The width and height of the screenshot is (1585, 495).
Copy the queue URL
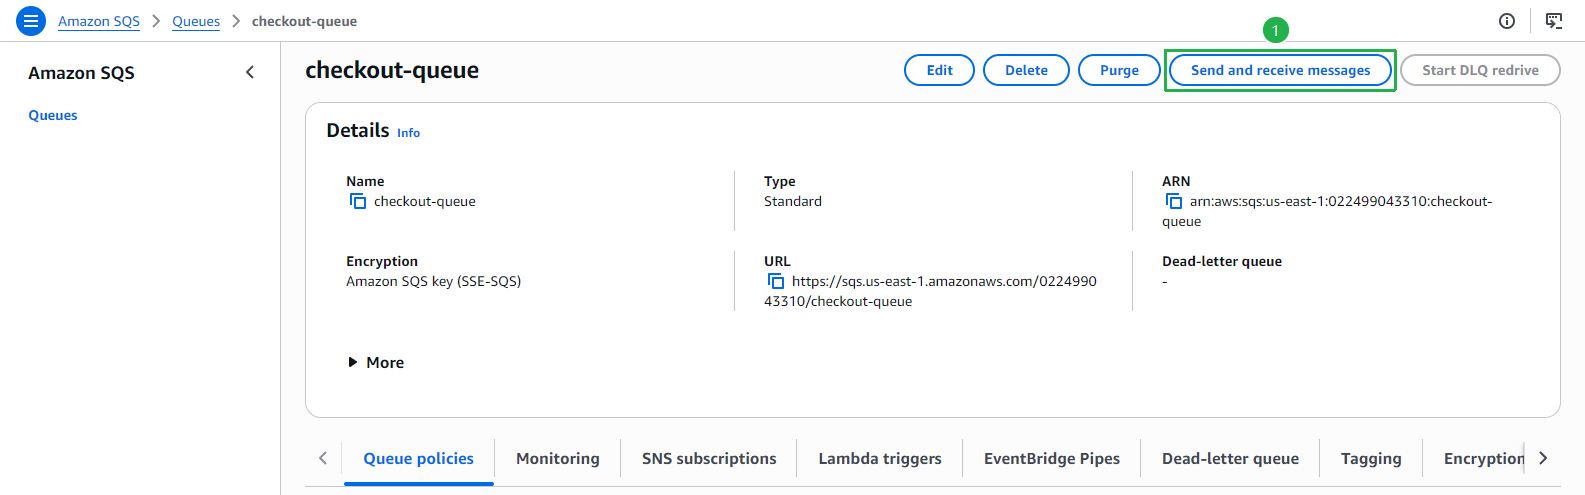pyautogui.click(x=776, y=281)
